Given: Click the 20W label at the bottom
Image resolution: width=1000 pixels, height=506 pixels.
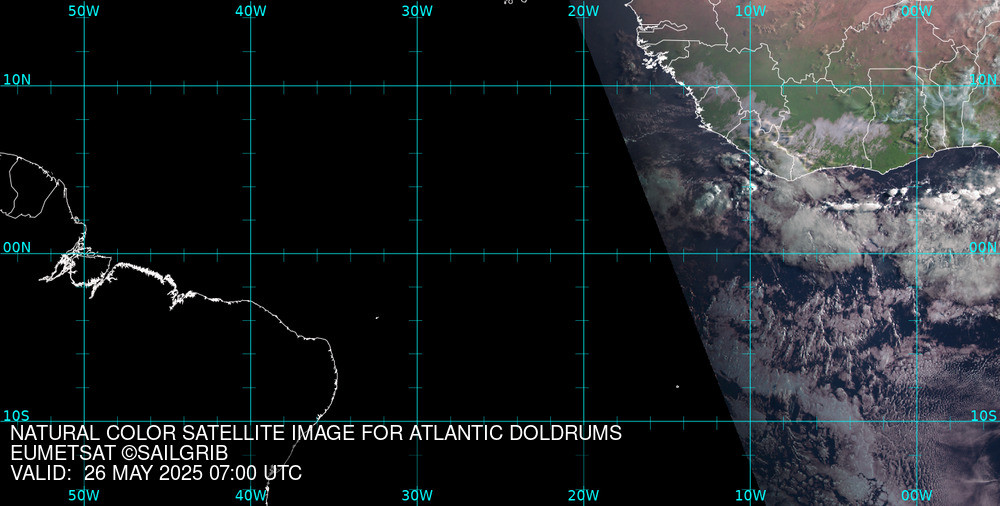Looking at the screenshot, I should coord(584,496).
